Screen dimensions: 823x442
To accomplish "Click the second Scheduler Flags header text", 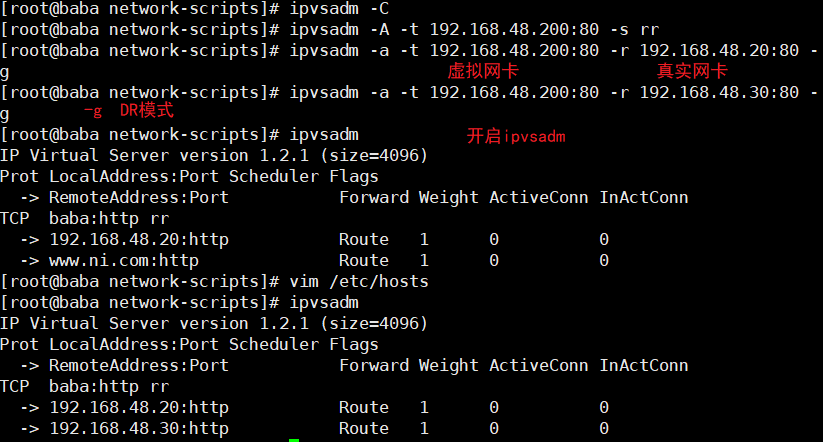I will pos(303,344).
